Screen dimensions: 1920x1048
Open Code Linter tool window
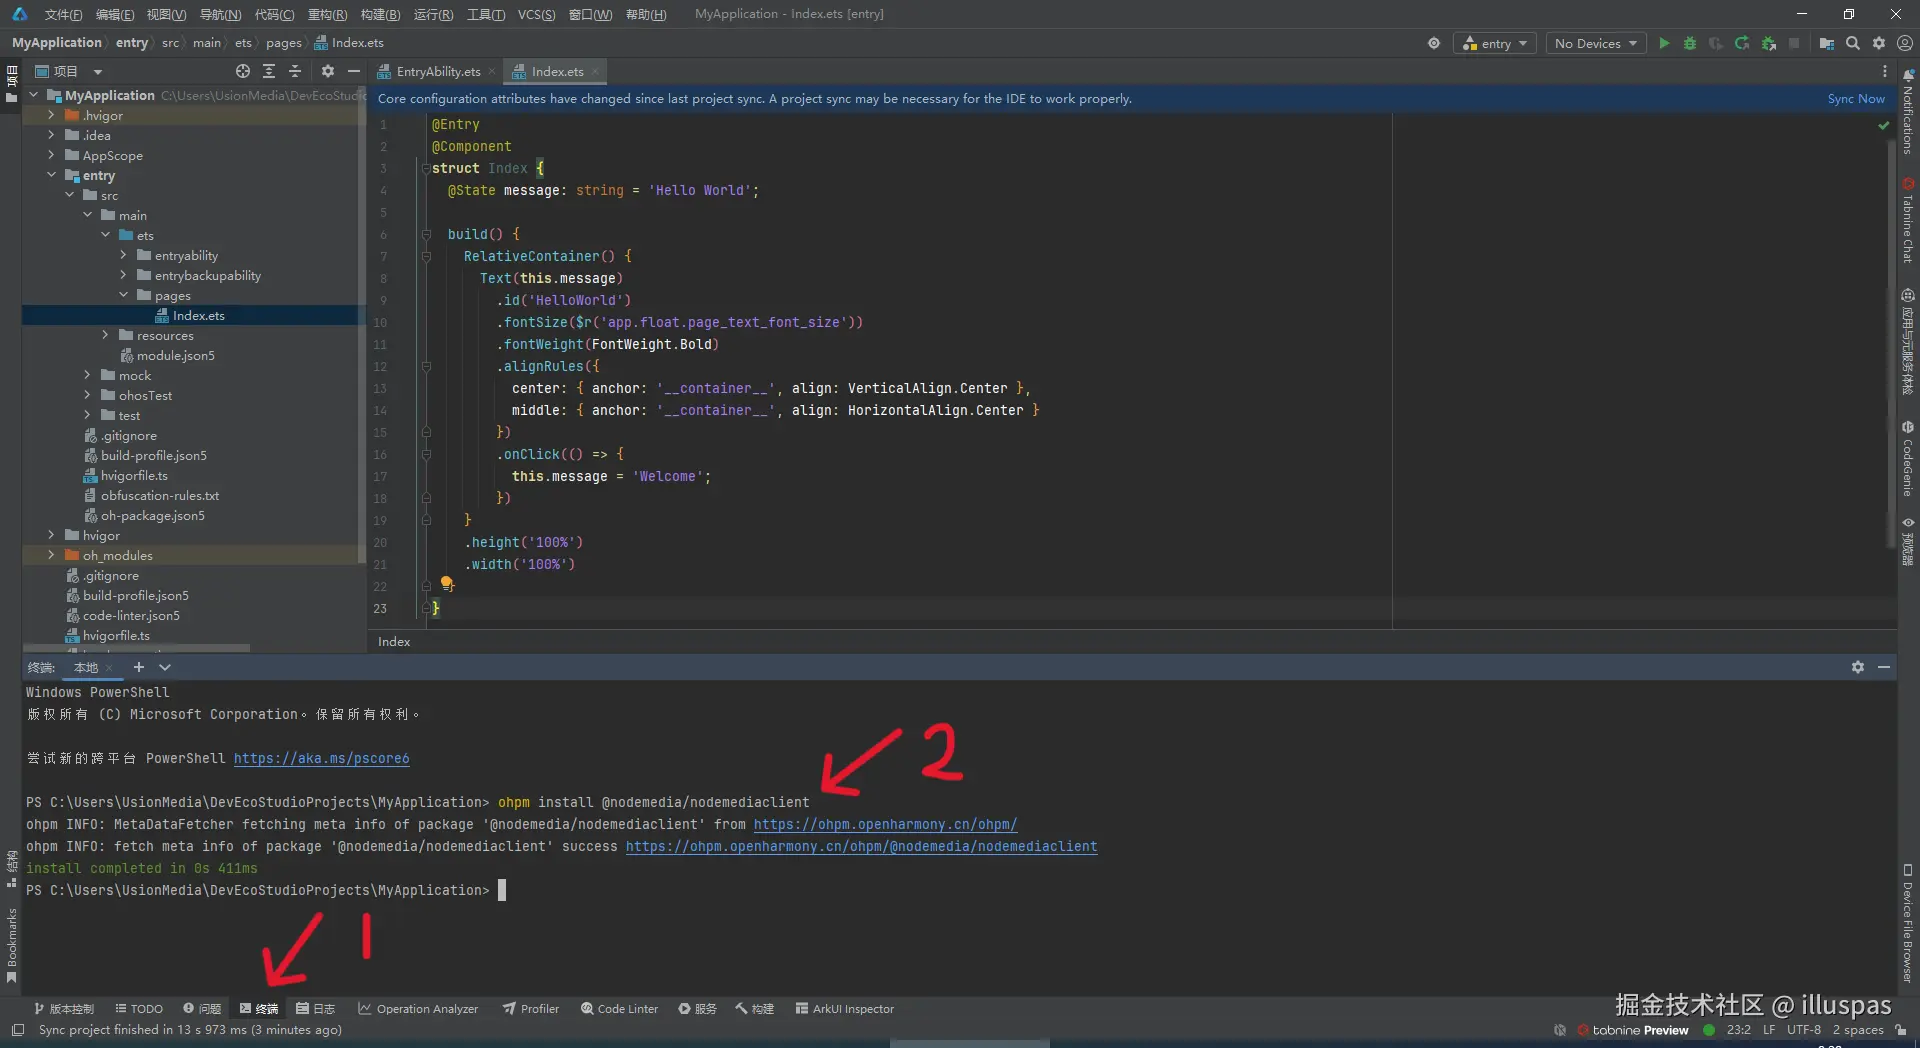[x=619, y=1008]
